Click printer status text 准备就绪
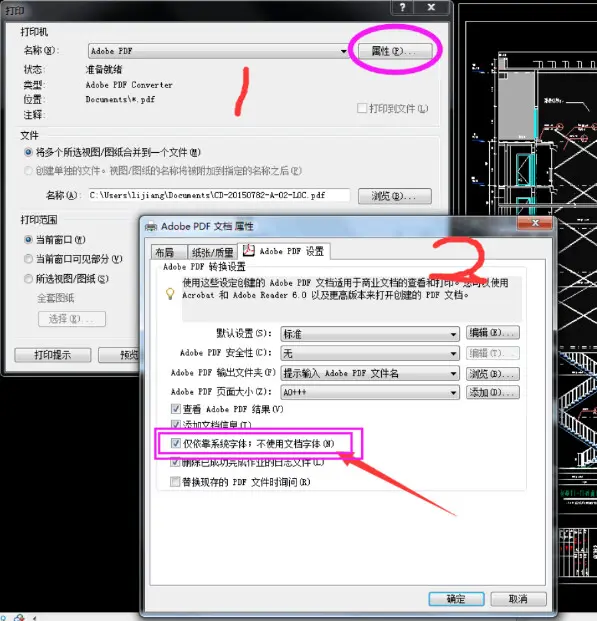 click(104, 70)
